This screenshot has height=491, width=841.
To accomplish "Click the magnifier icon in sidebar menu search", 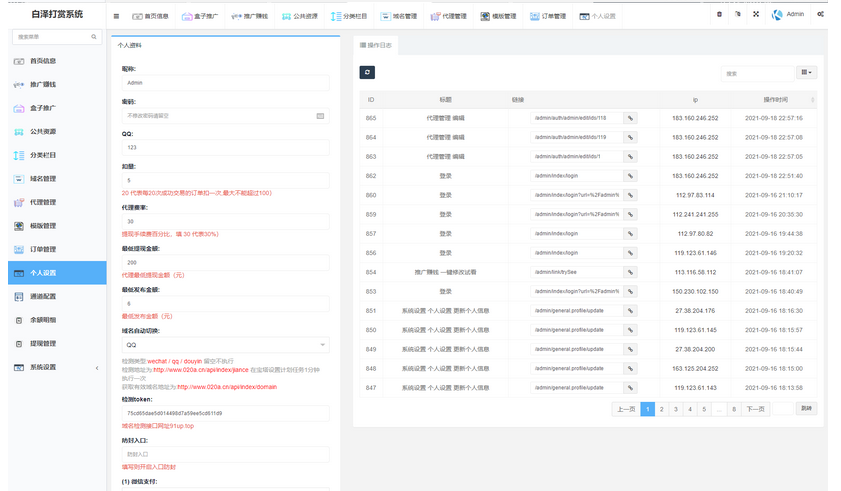I will coord(94,37).
